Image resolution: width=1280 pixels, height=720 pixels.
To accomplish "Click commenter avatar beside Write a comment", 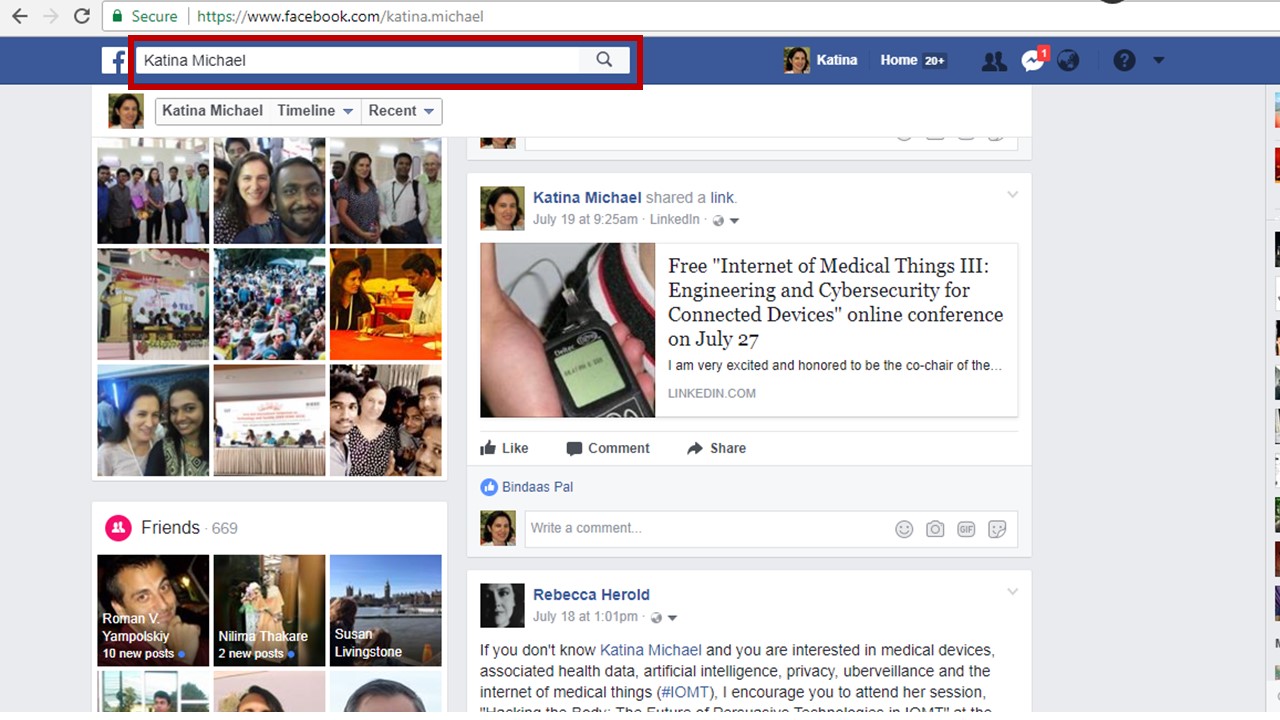I will (x=498, y=528).
